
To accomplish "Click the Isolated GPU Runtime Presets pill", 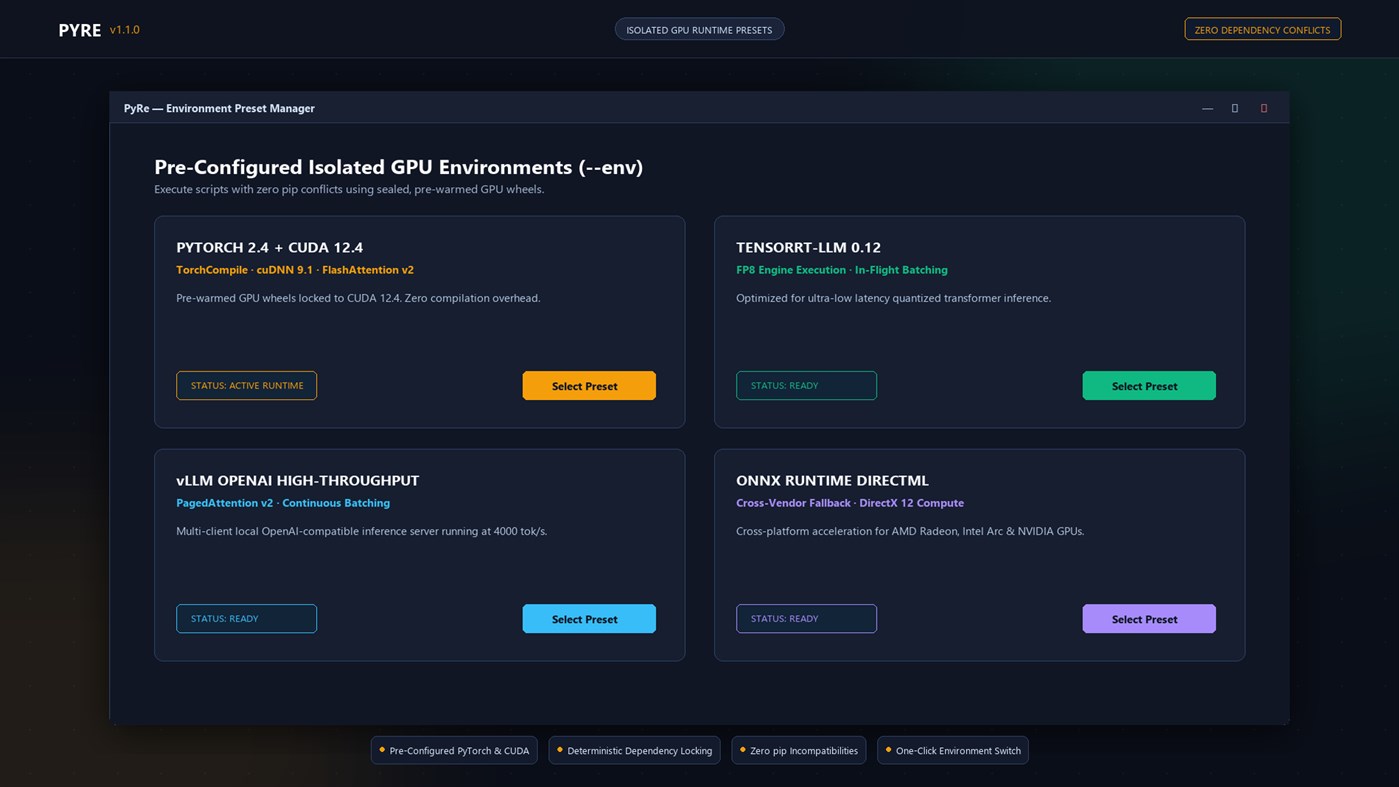I will 699,30.
